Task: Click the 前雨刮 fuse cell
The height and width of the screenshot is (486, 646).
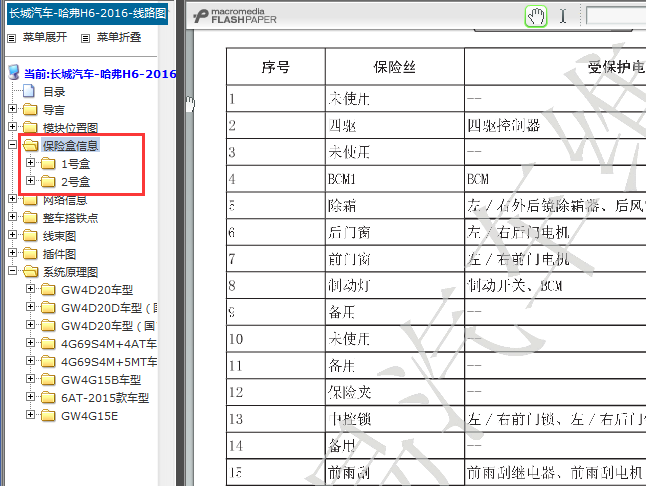Action: pos(394,472)
